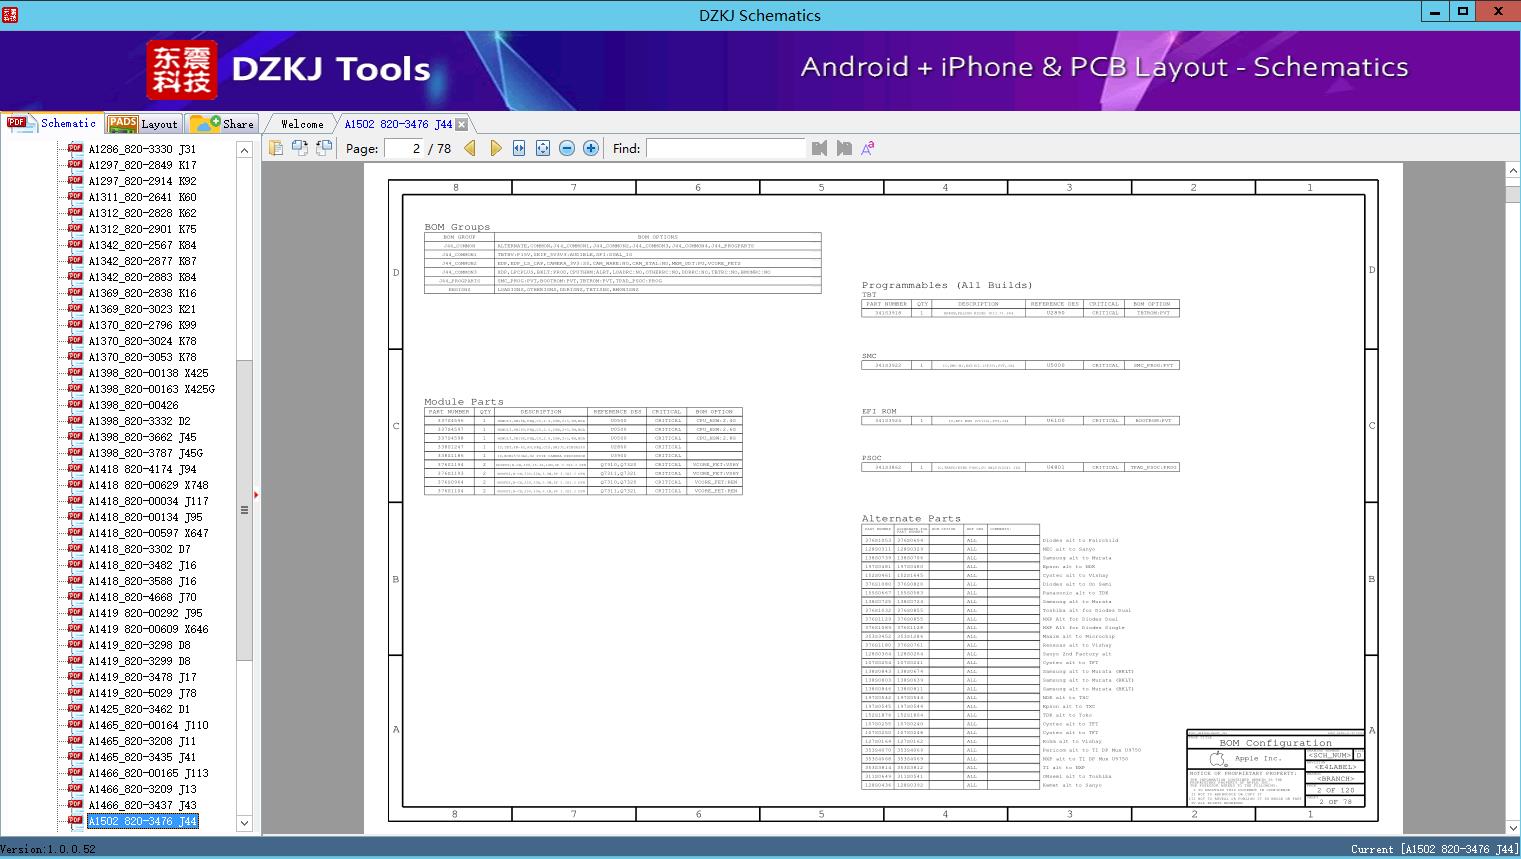Click the file list vertical scrollbar thumb
The width and height of the screenshot is (1521, 859).
coord(244,510)
